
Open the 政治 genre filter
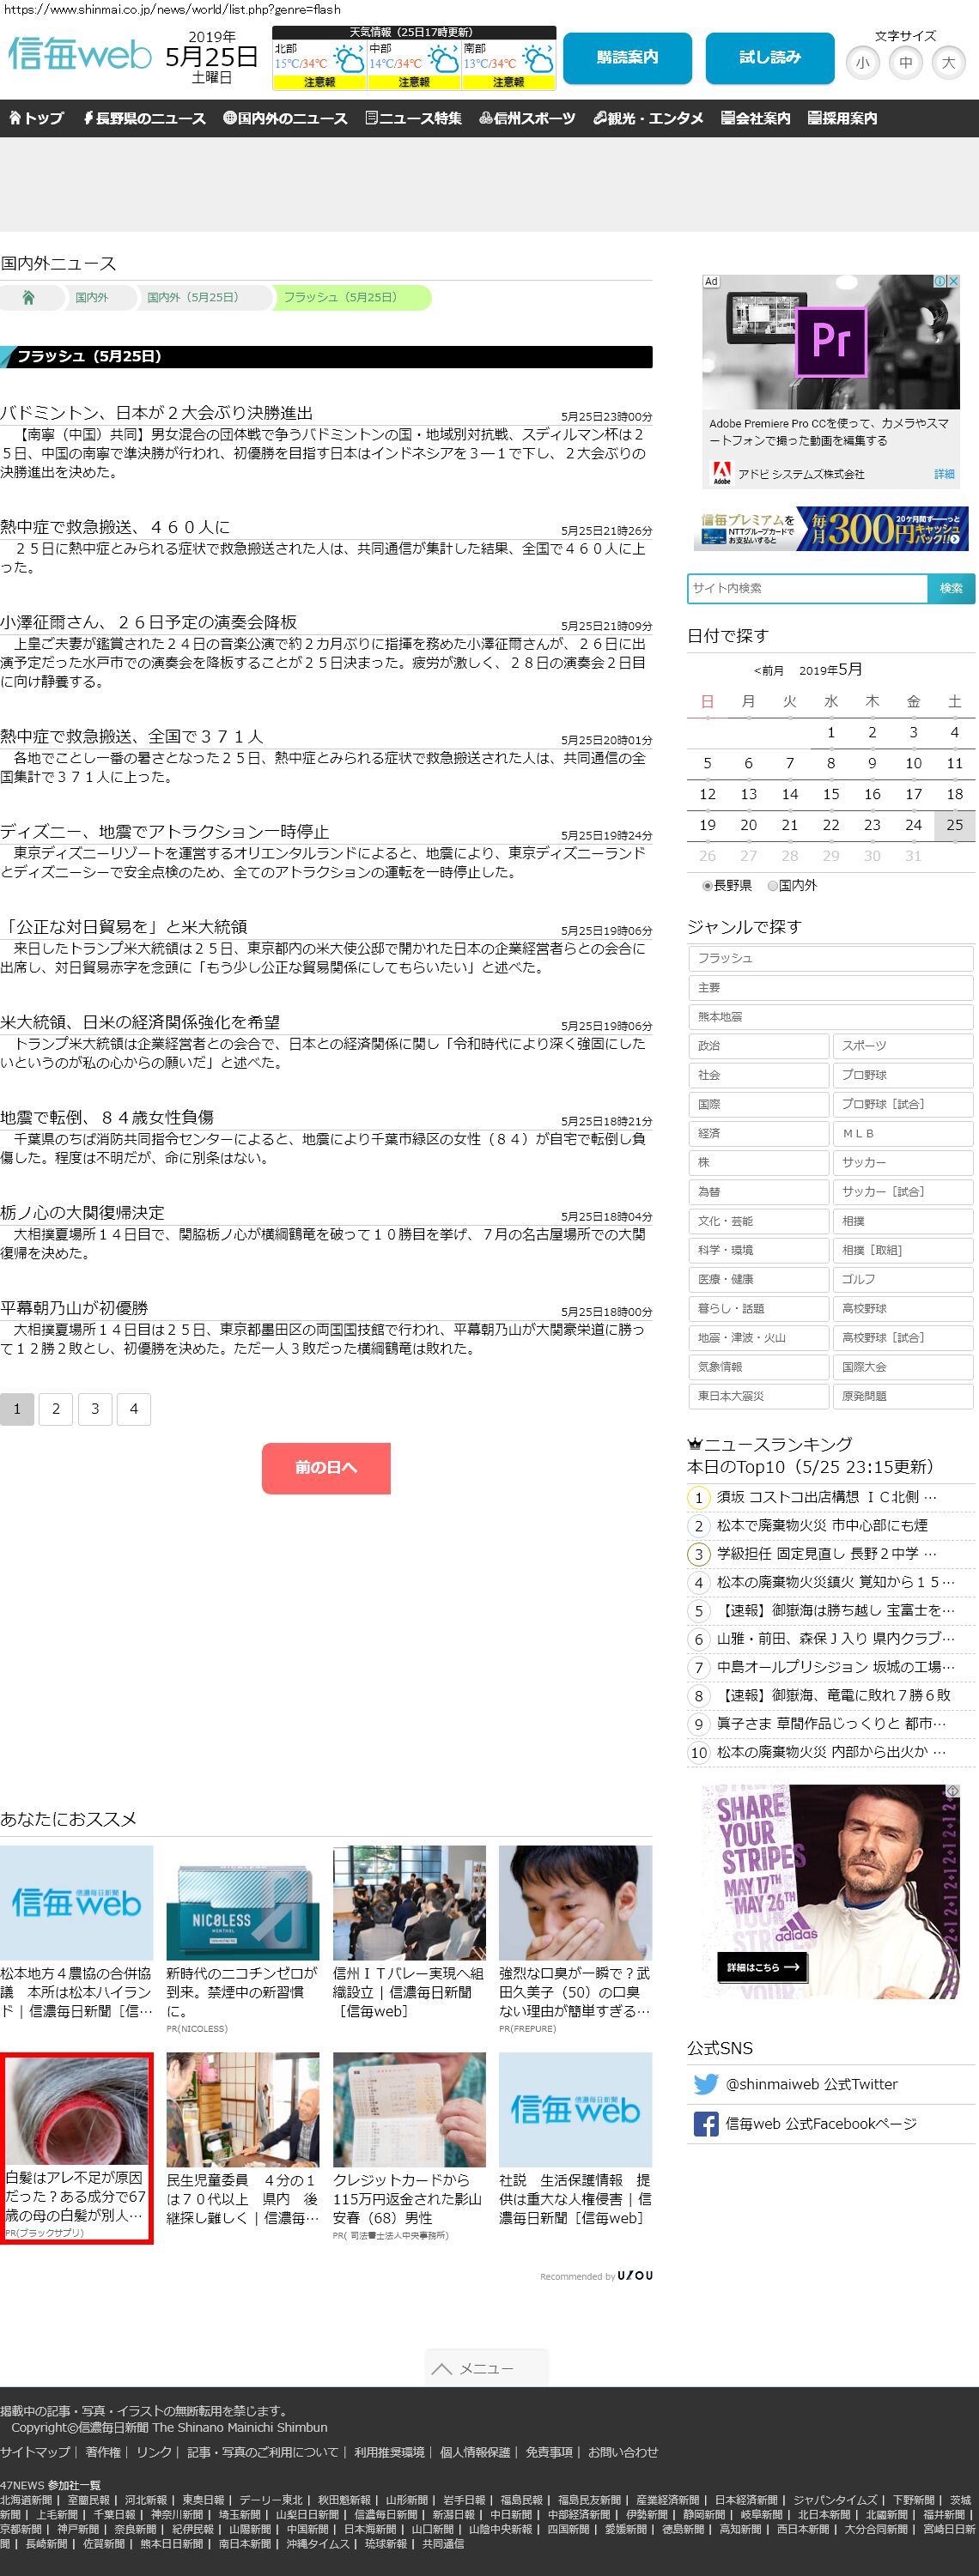pyautogui.click(x=758, y=1046)
